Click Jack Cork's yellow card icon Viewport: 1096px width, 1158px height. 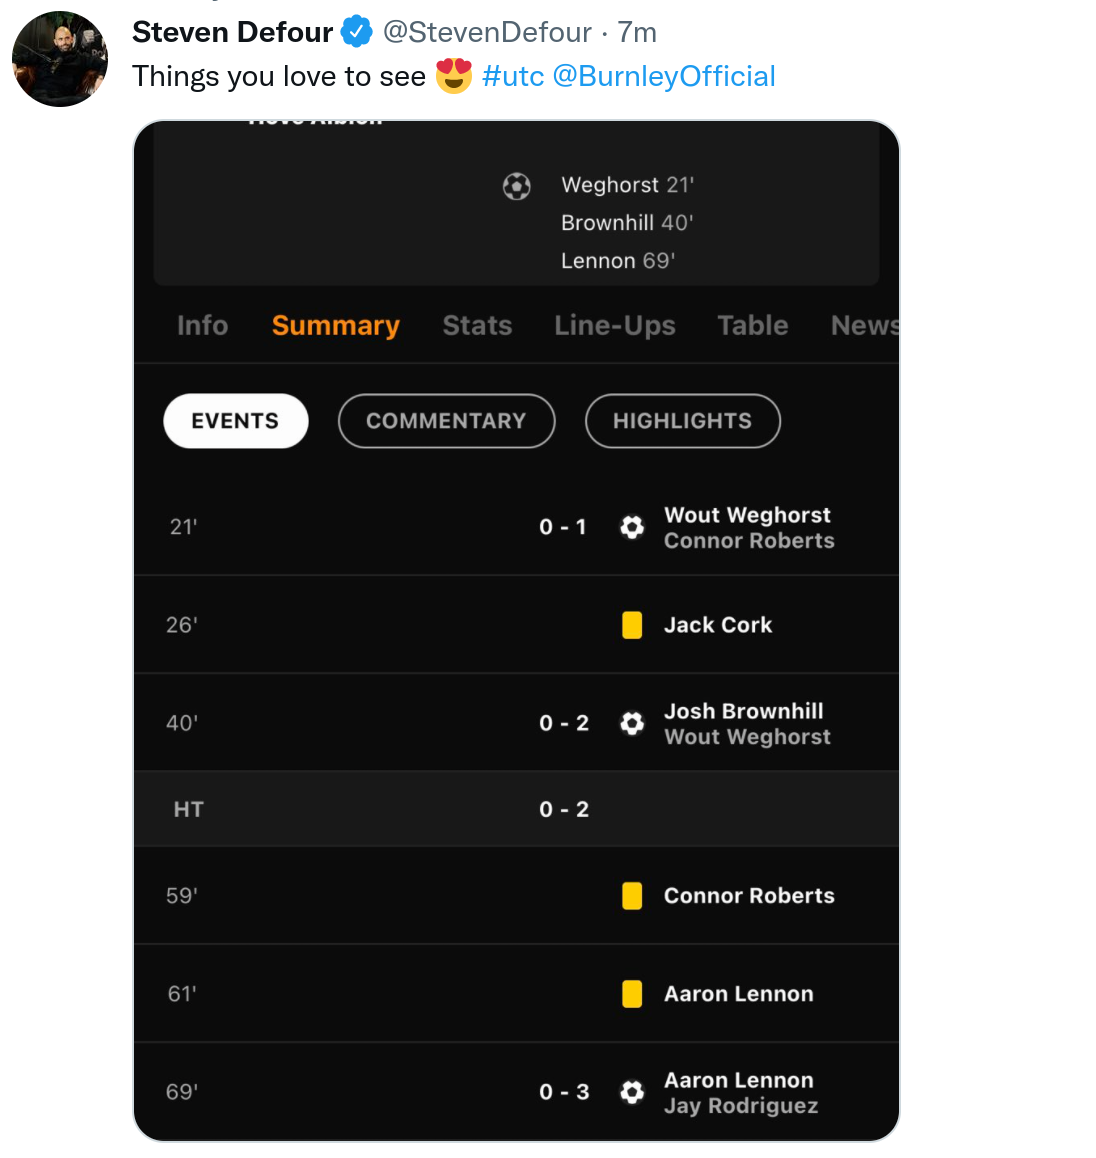point(632,625)
